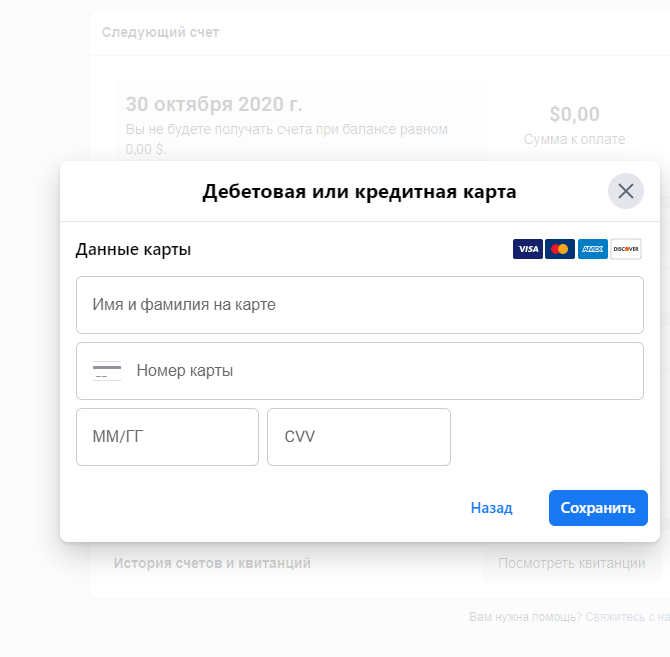
Task: Click the card icon inside Номер карты field
Action: coord(107,371)
